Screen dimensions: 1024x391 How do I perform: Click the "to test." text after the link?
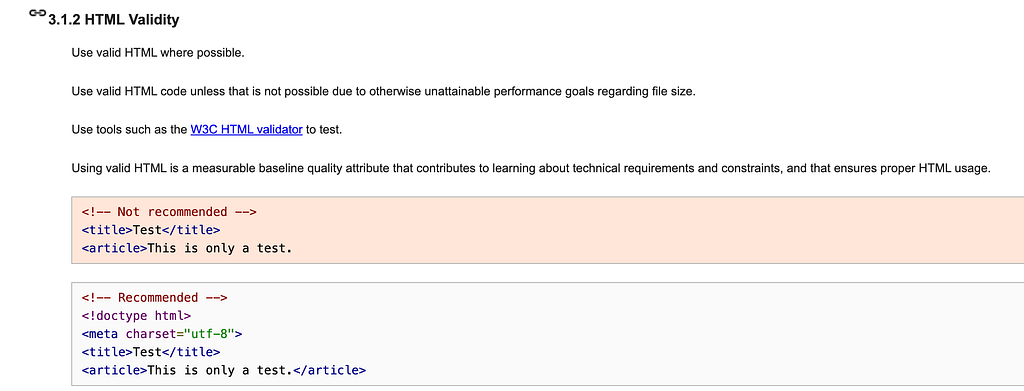pos(324,130)
